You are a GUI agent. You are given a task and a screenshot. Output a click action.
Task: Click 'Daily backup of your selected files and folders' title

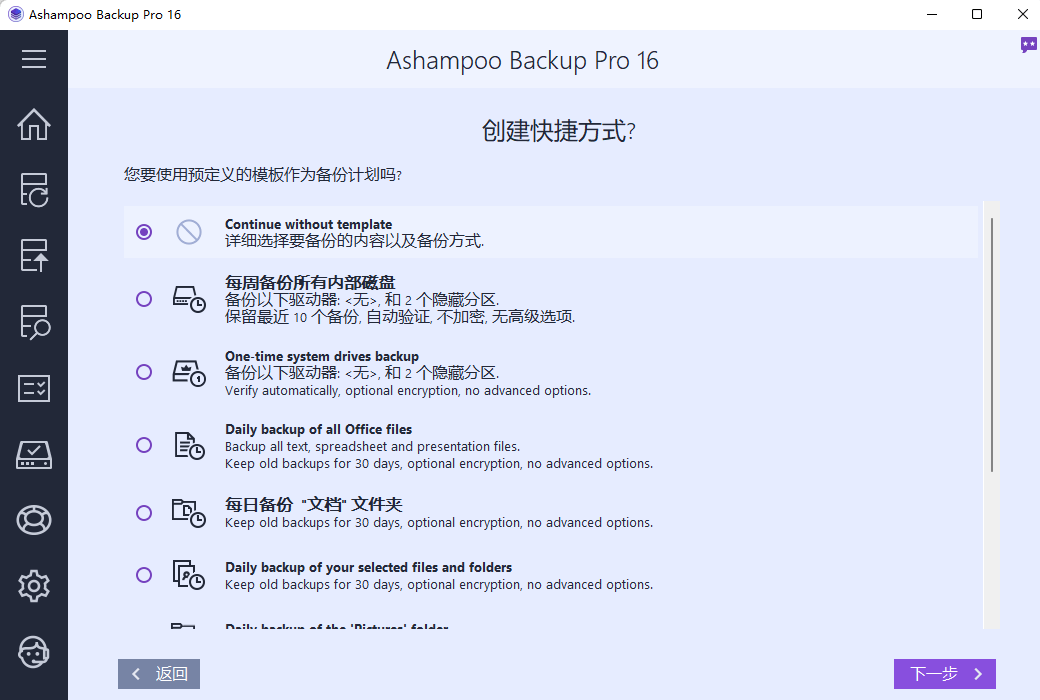coord(368,567)
